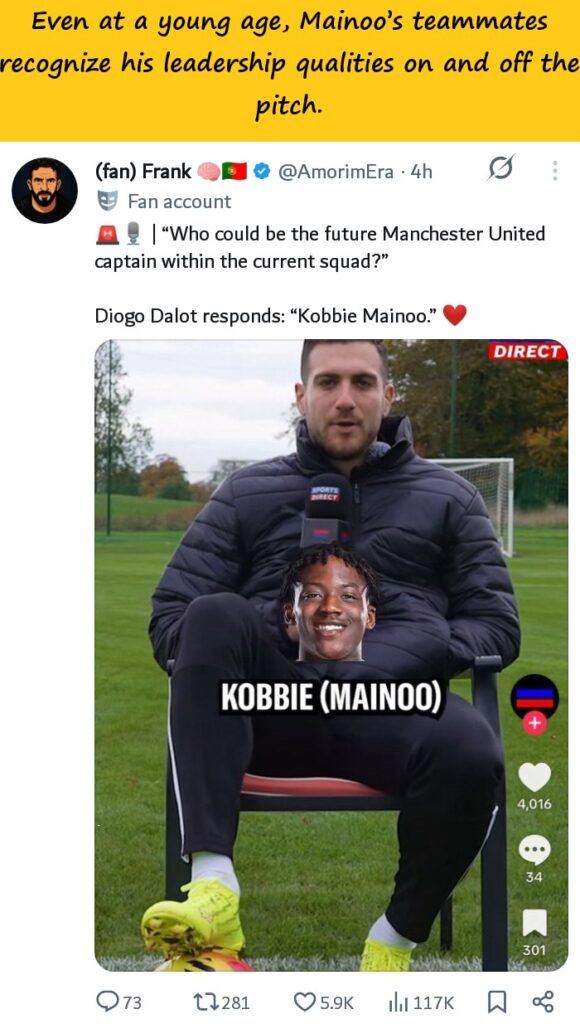Screen dimensions: 580x1024
Task: Follow the TikTok account via plus button
Action: point(534,723)
